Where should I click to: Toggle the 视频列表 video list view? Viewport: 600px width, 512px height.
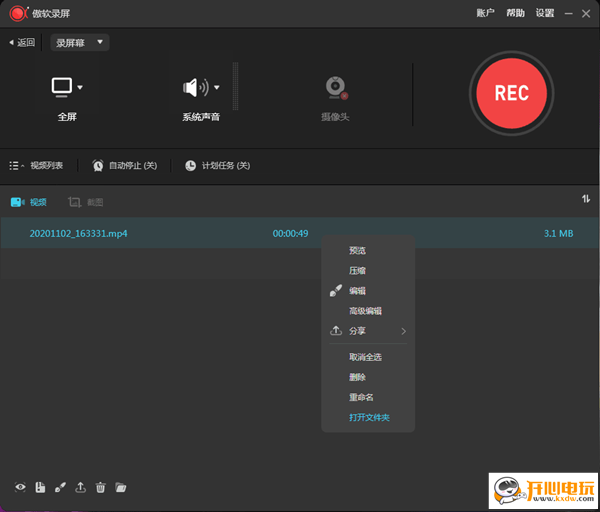[37, 165]
